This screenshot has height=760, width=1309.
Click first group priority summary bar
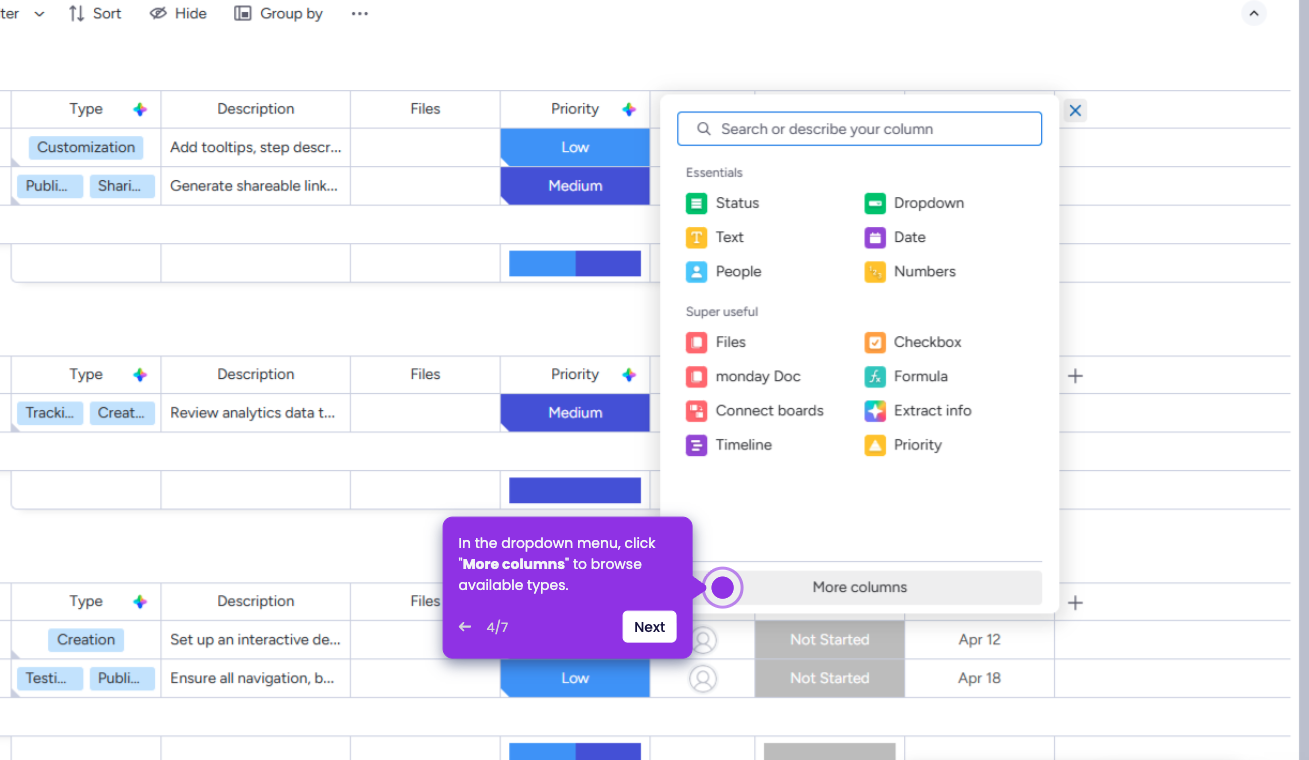tap(575, 264)
